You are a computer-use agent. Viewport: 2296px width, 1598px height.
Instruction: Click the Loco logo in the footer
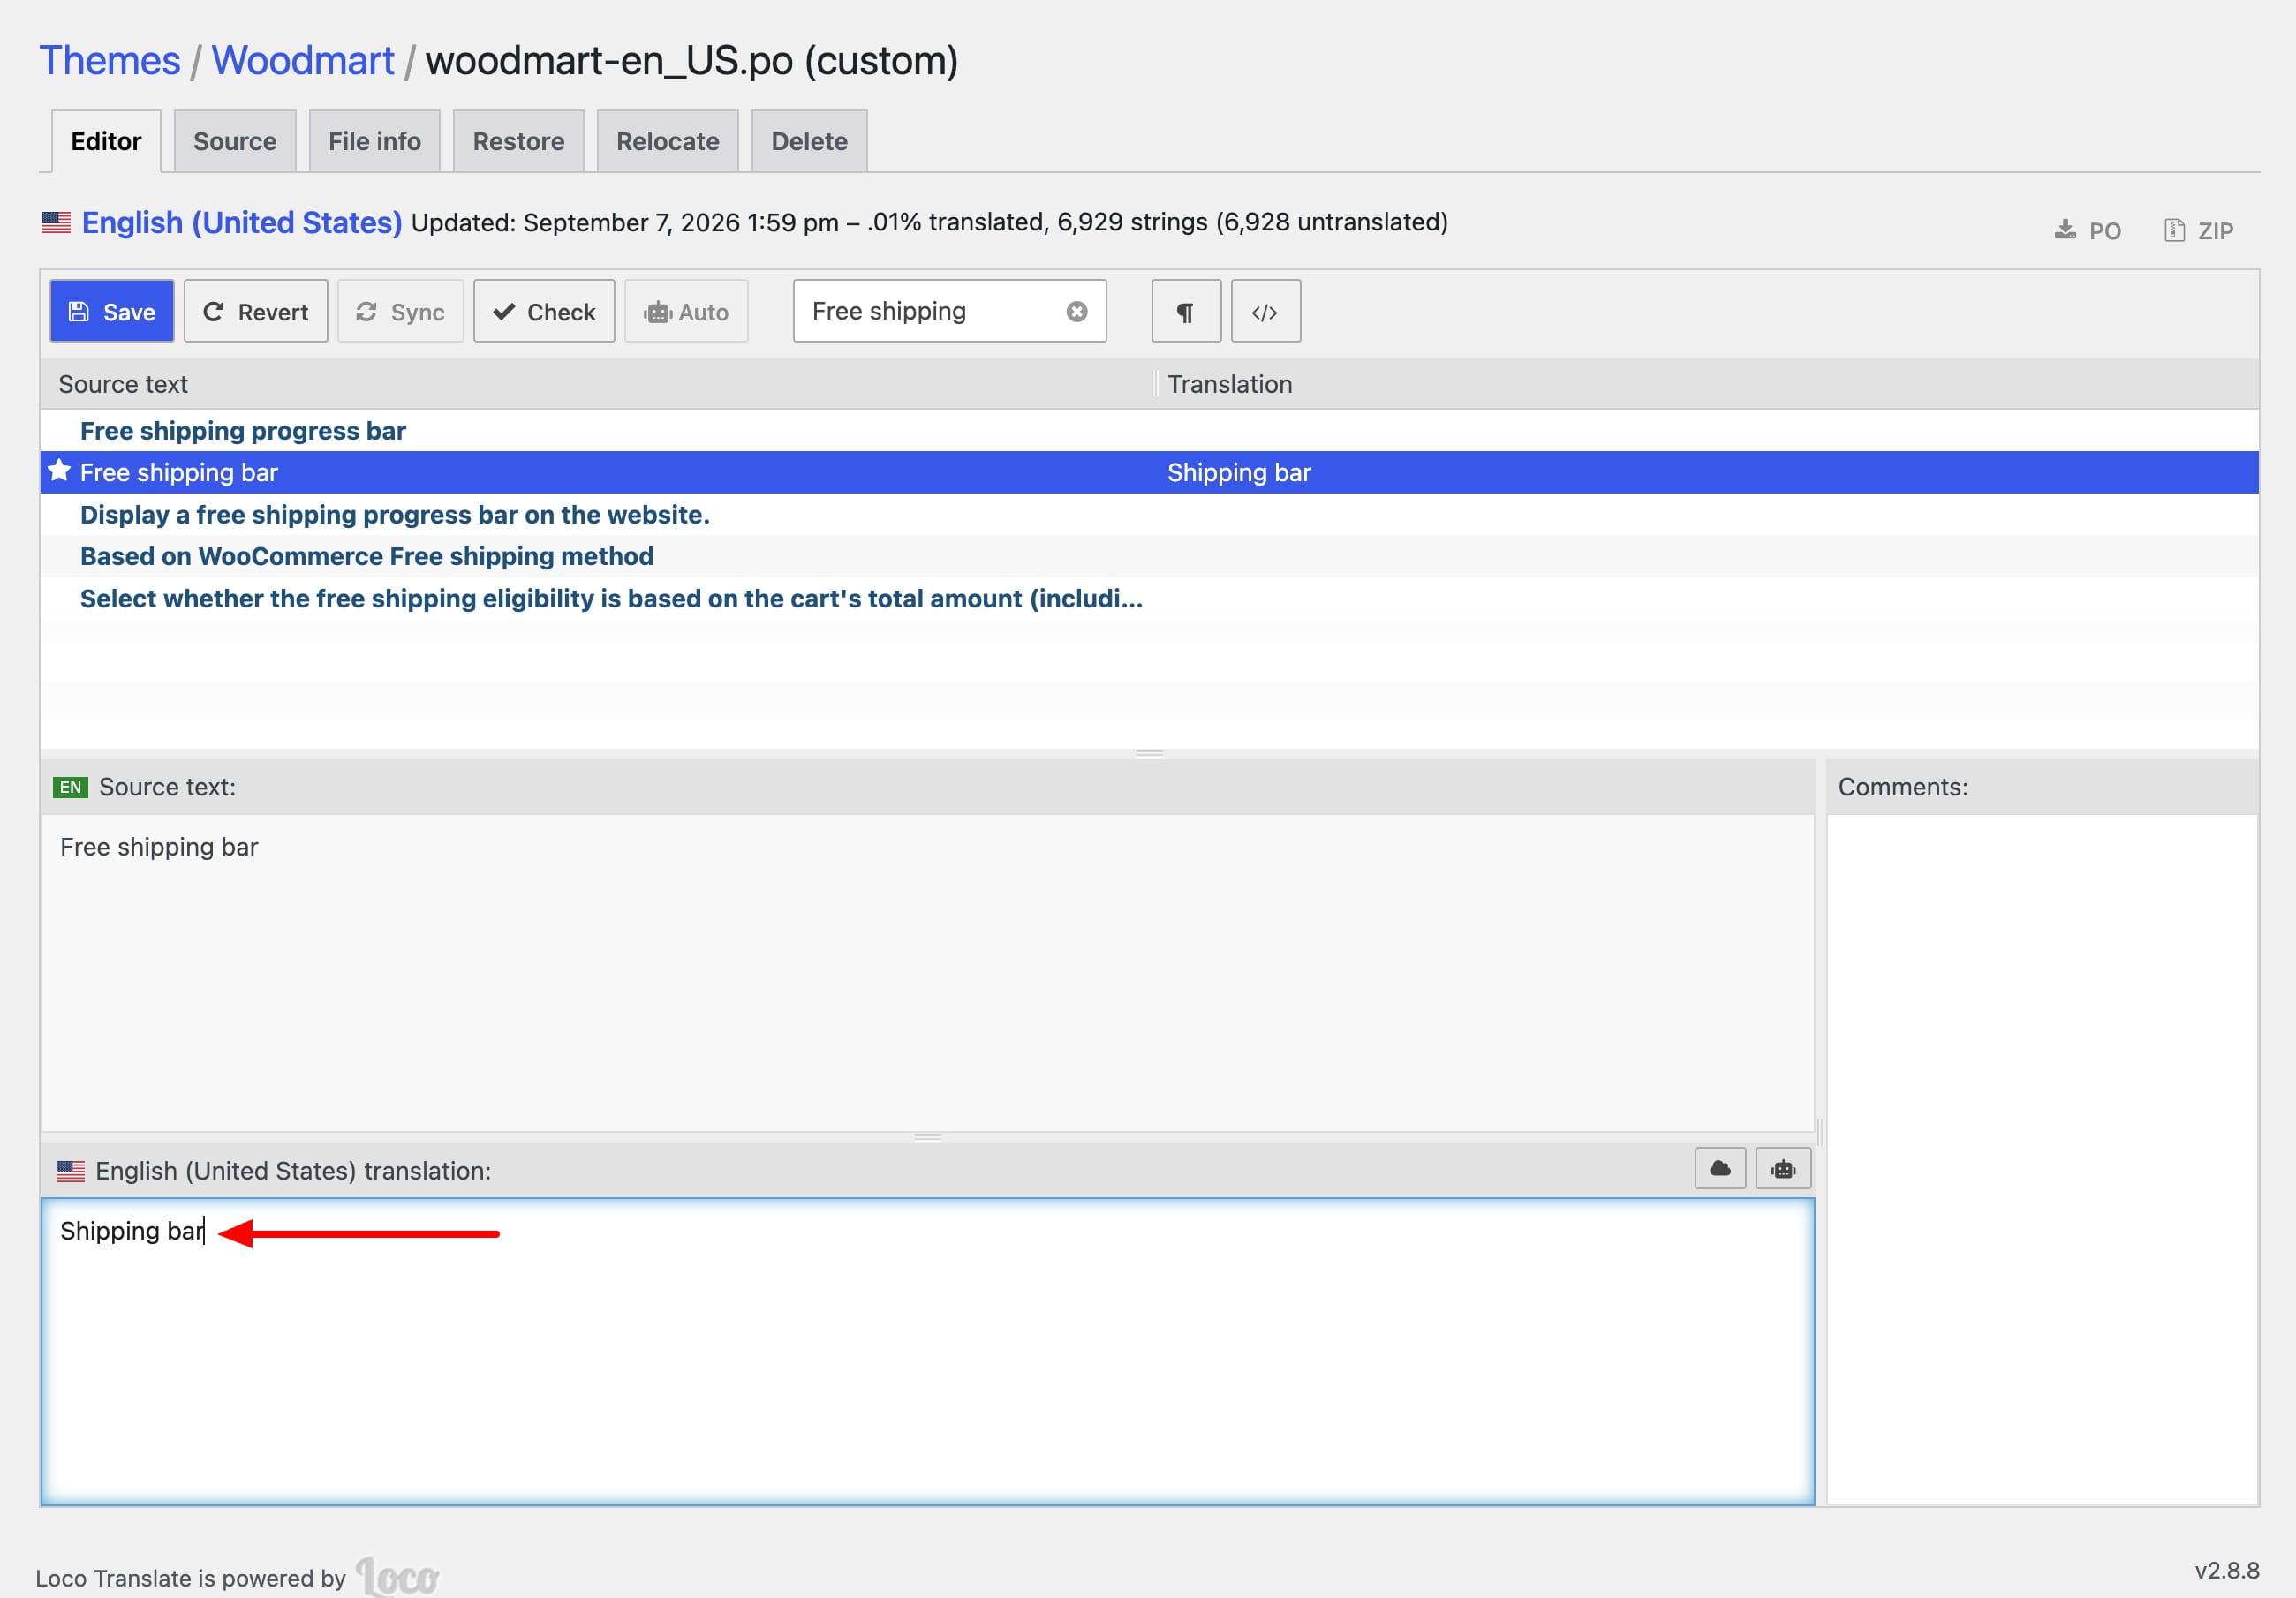(397, 1577)
